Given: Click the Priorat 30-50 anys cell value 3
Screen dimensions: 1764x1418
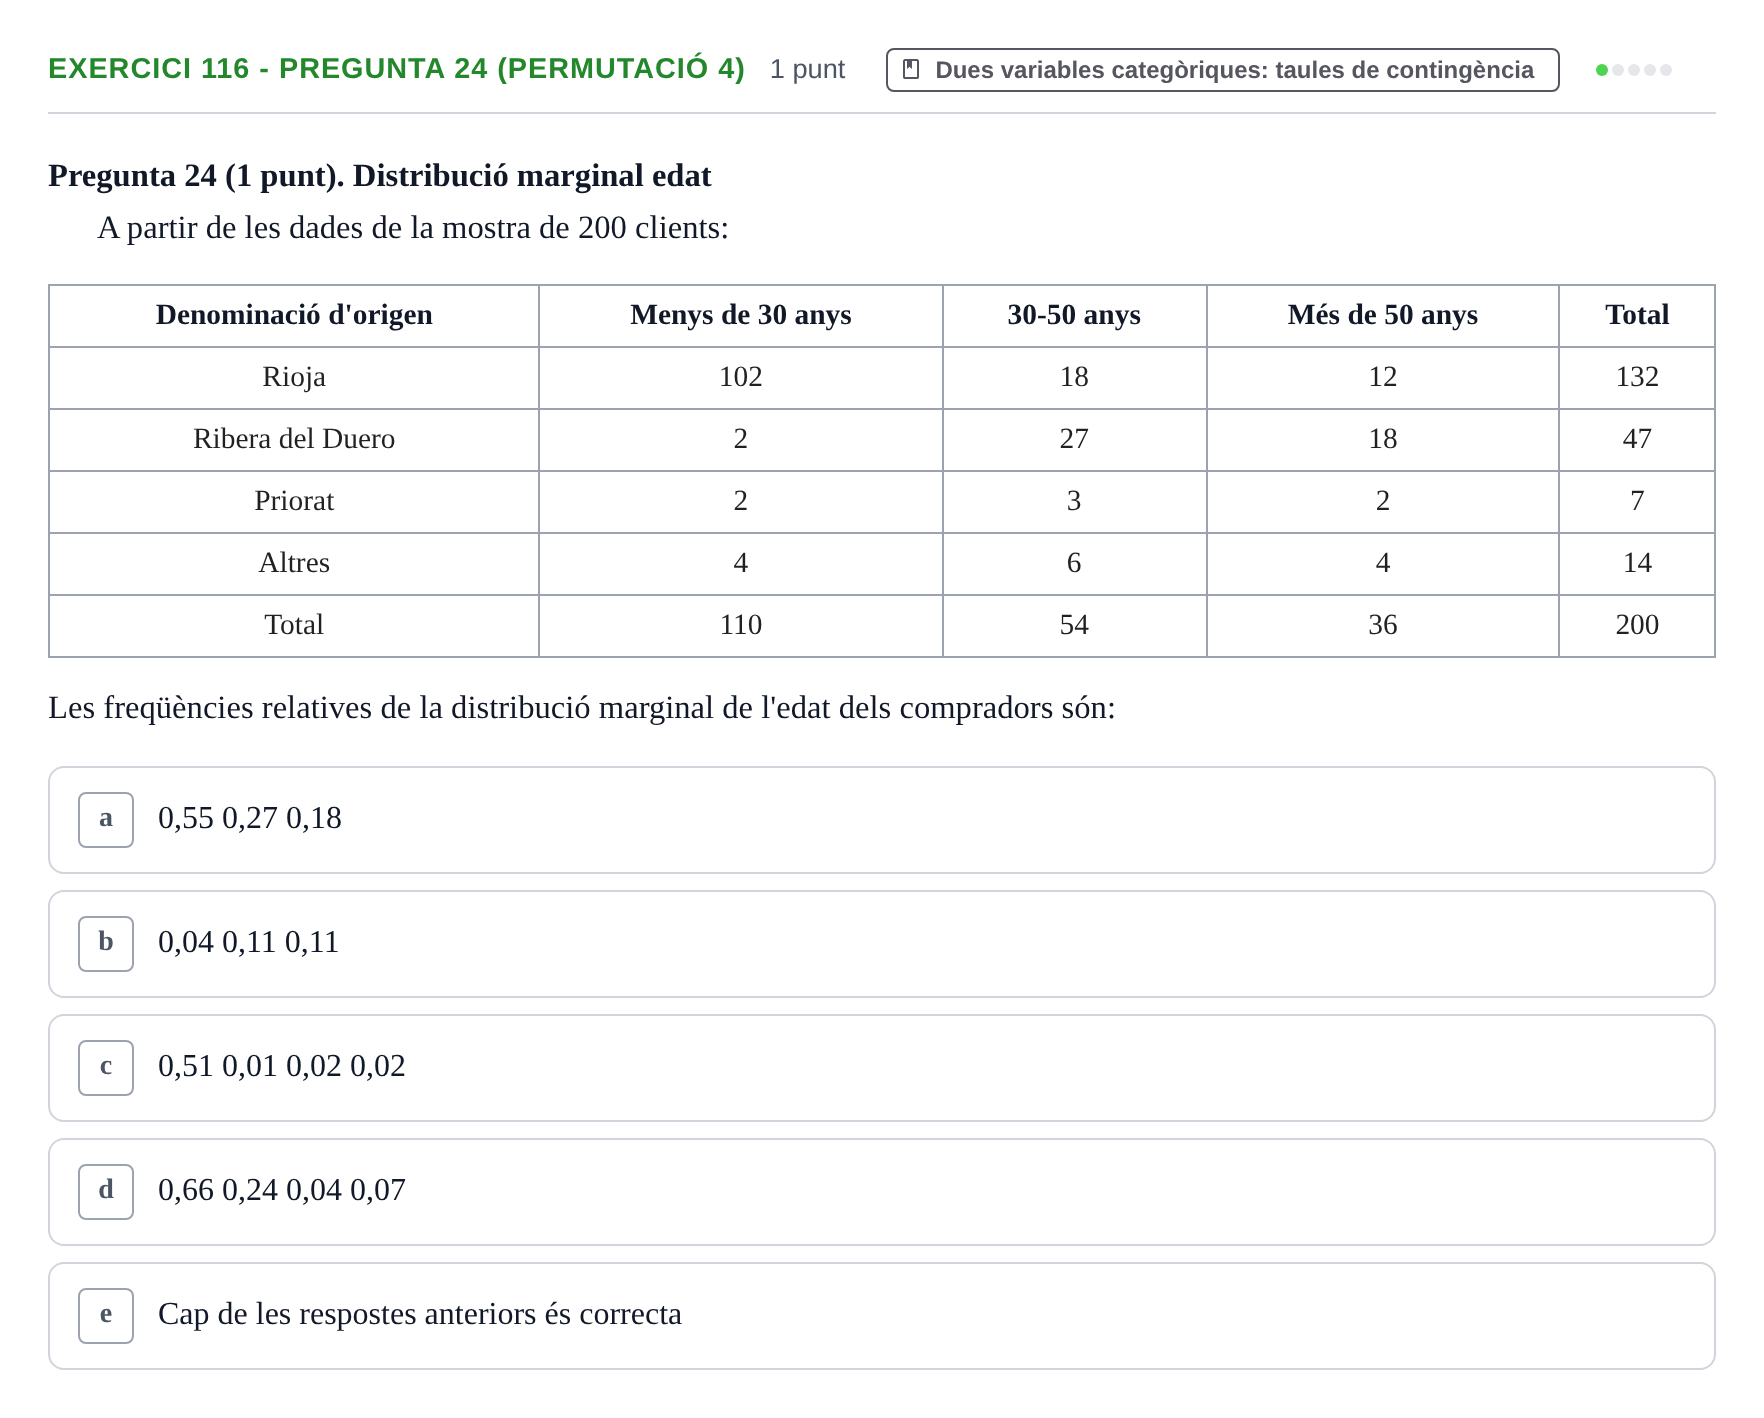Looking at the screenshot, I should [1074, 501].
